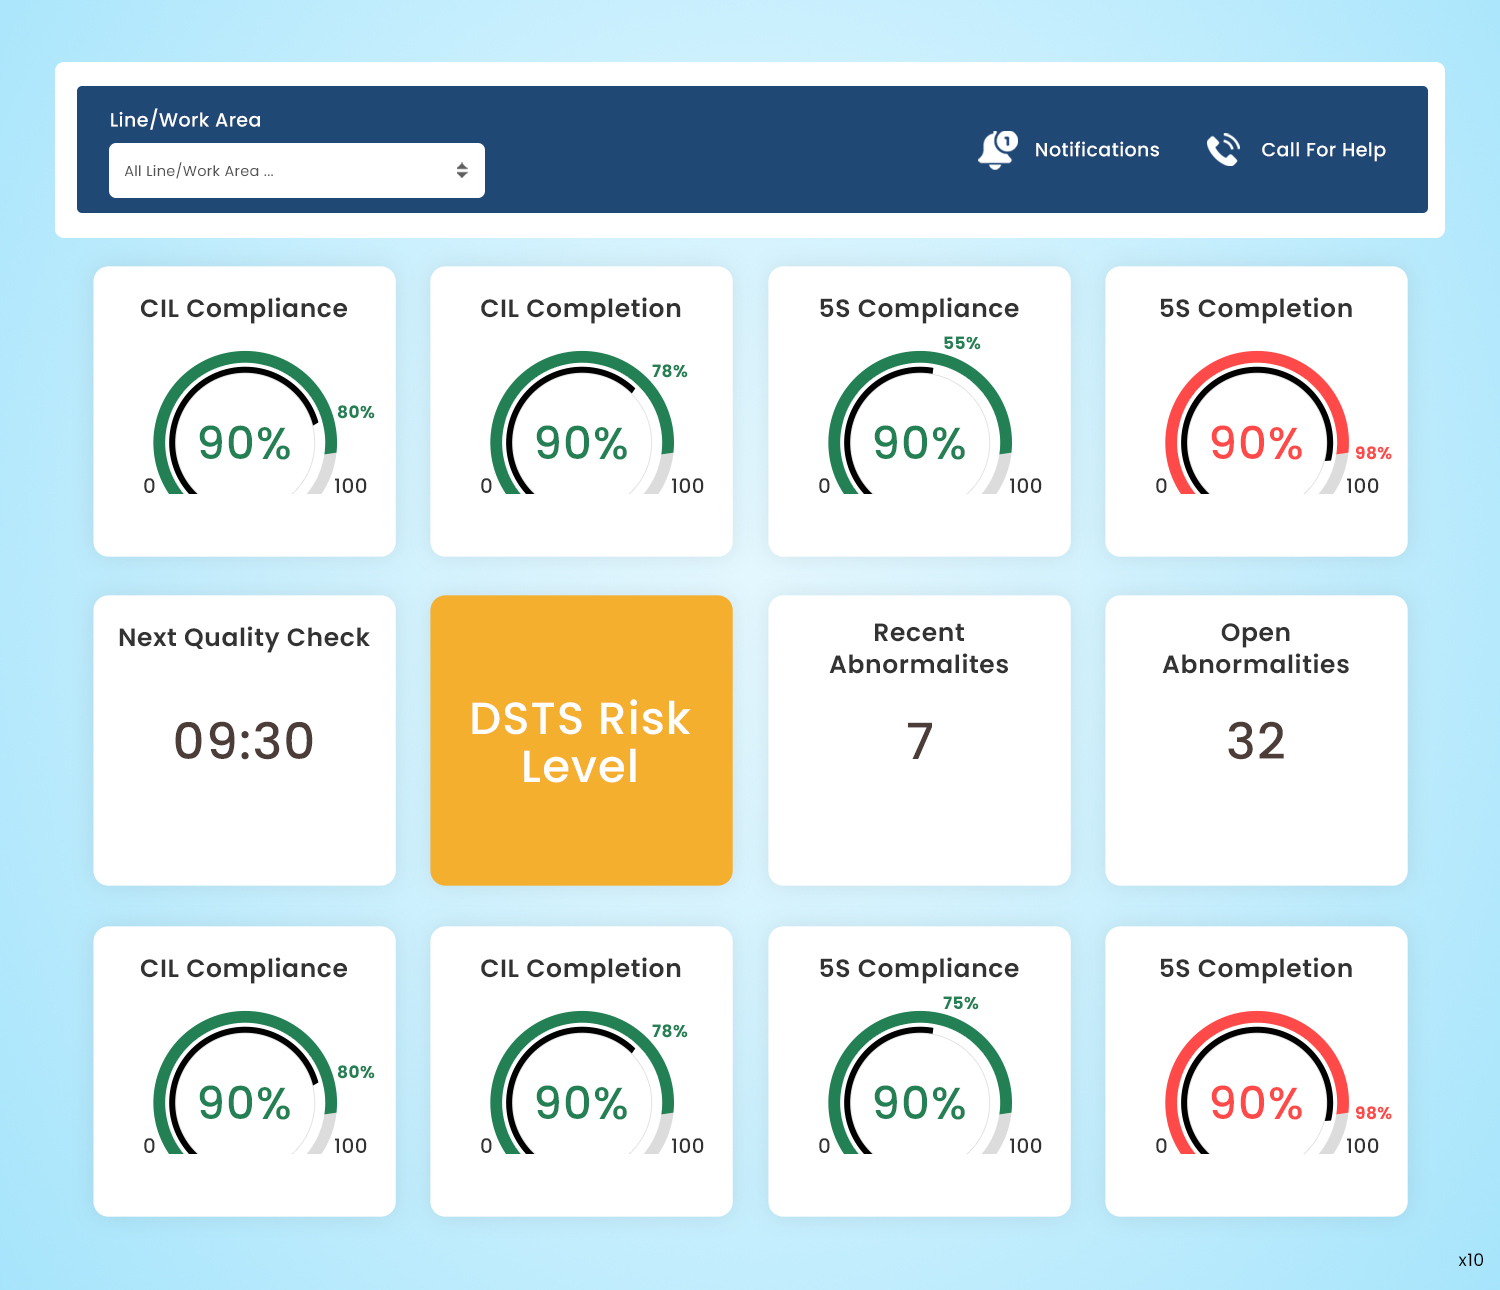The image size is (1500, 1290).
Task: Click the bottom-row red 5S Completion gauge
Action: click(x=1256, y=1090)
